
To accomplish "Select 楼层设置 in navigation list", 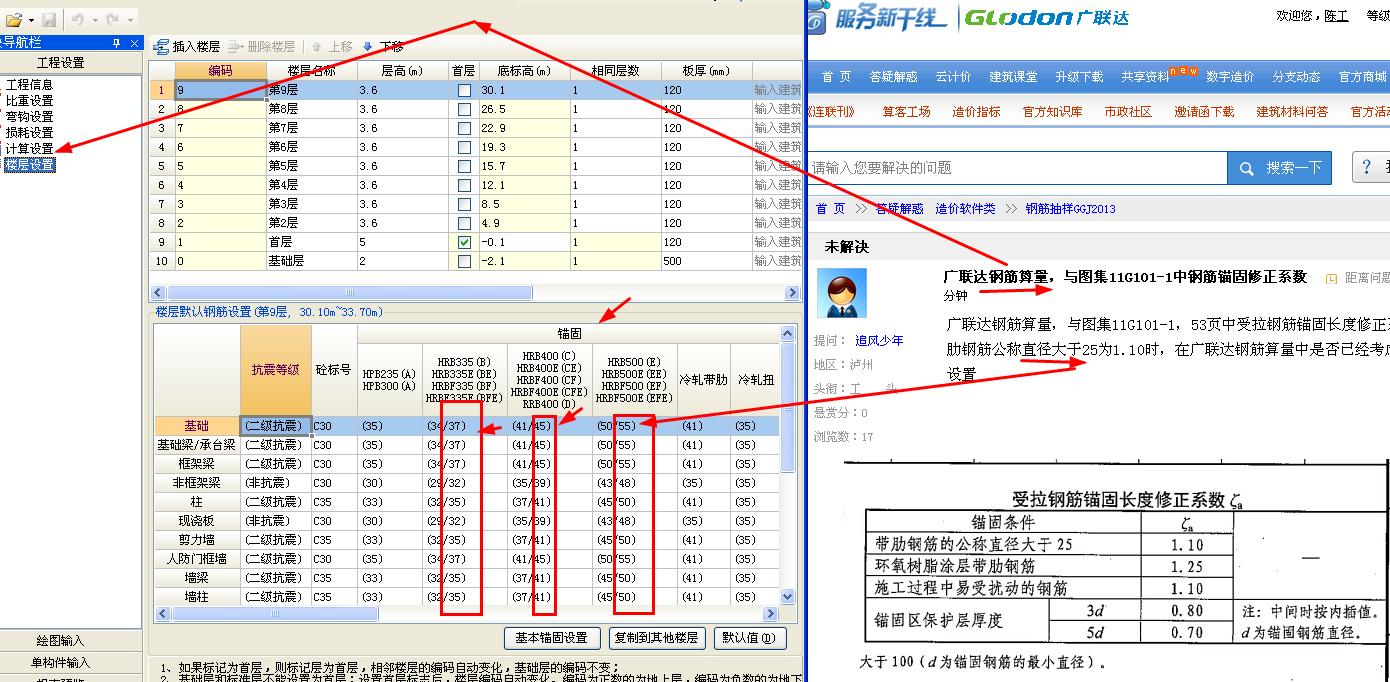I will click(x=30, y=165).
